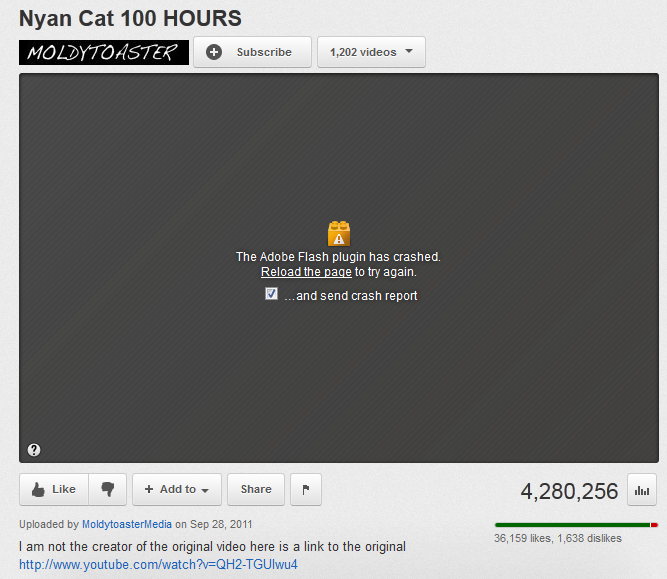Click the likes and dislikes rating bar
The width and height of the screenshot is (667, 579).
(x=576, y=525)
